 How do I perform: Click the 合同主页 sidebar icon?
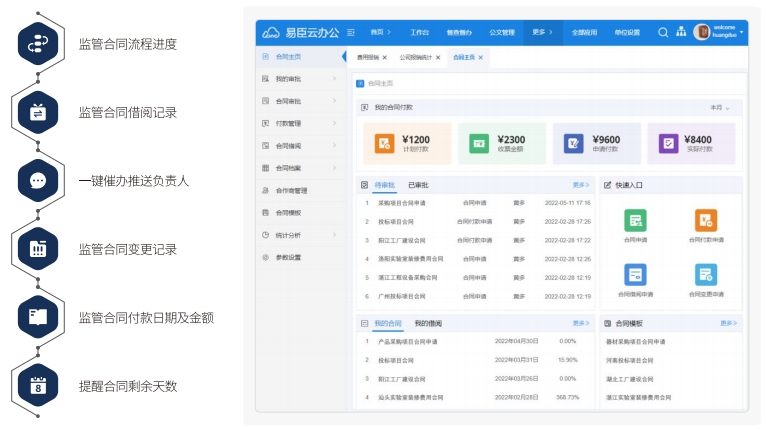tap(266, 57)
